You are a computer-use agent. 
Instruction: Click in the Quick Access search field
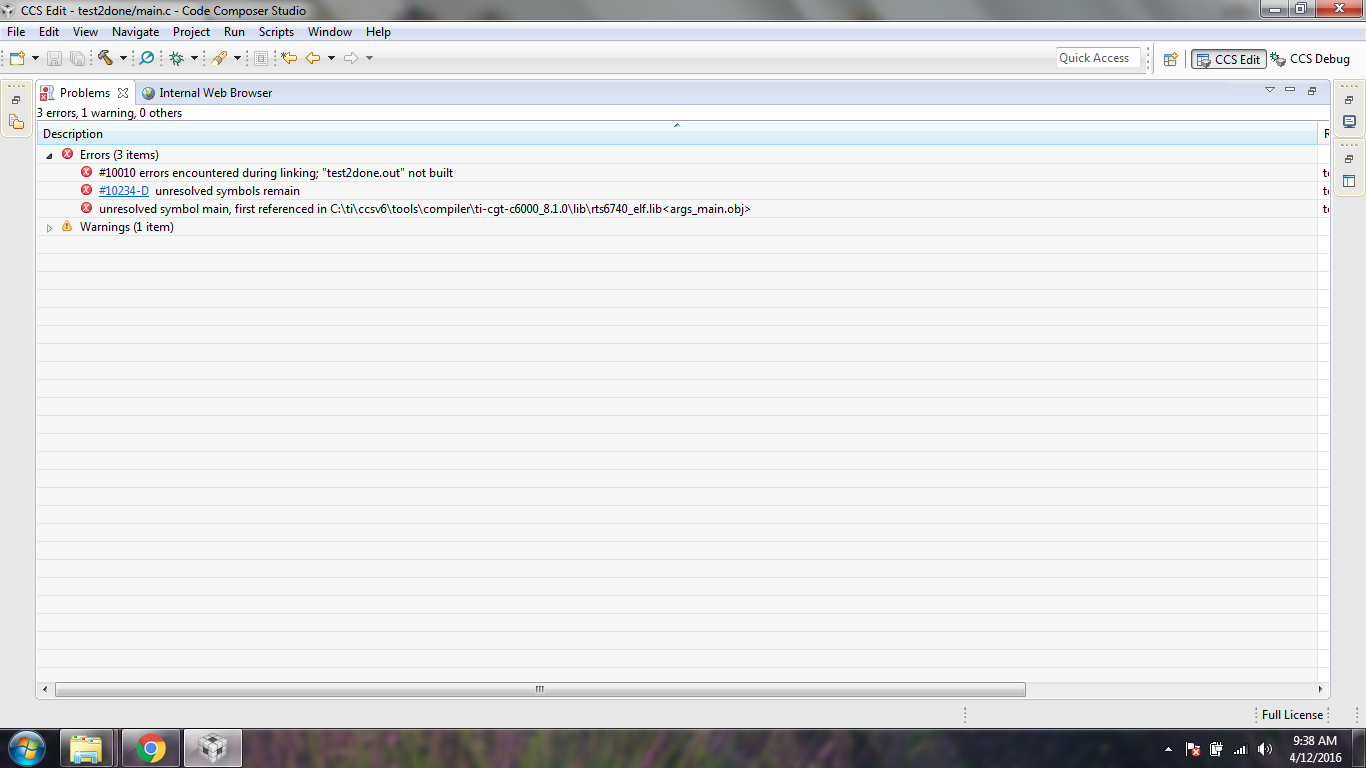coord(1098,58)
